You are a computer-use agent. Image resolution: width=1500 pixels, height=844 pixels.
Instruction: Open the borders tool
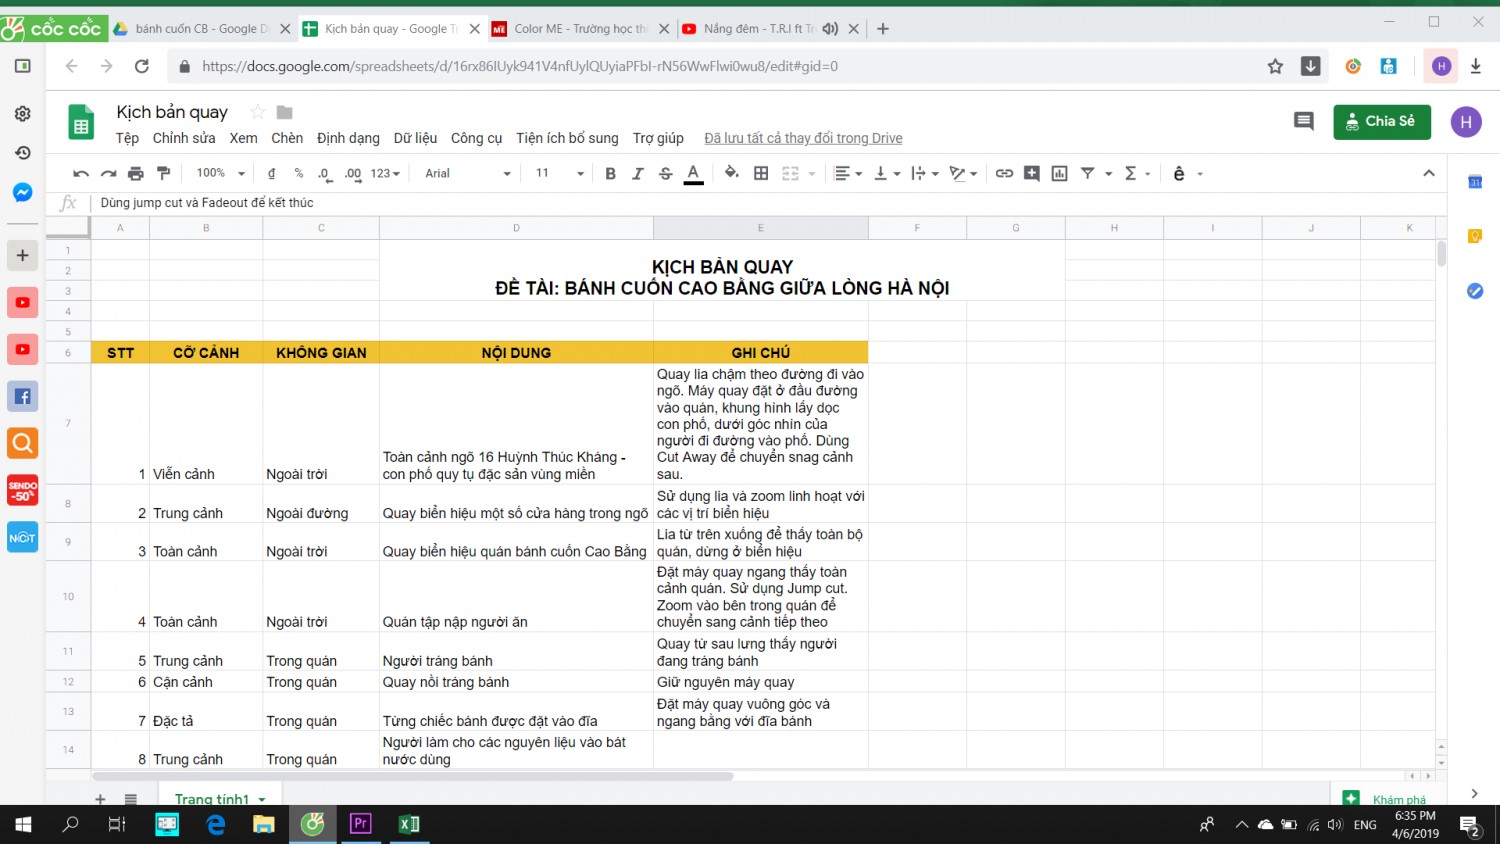[761, 174]
